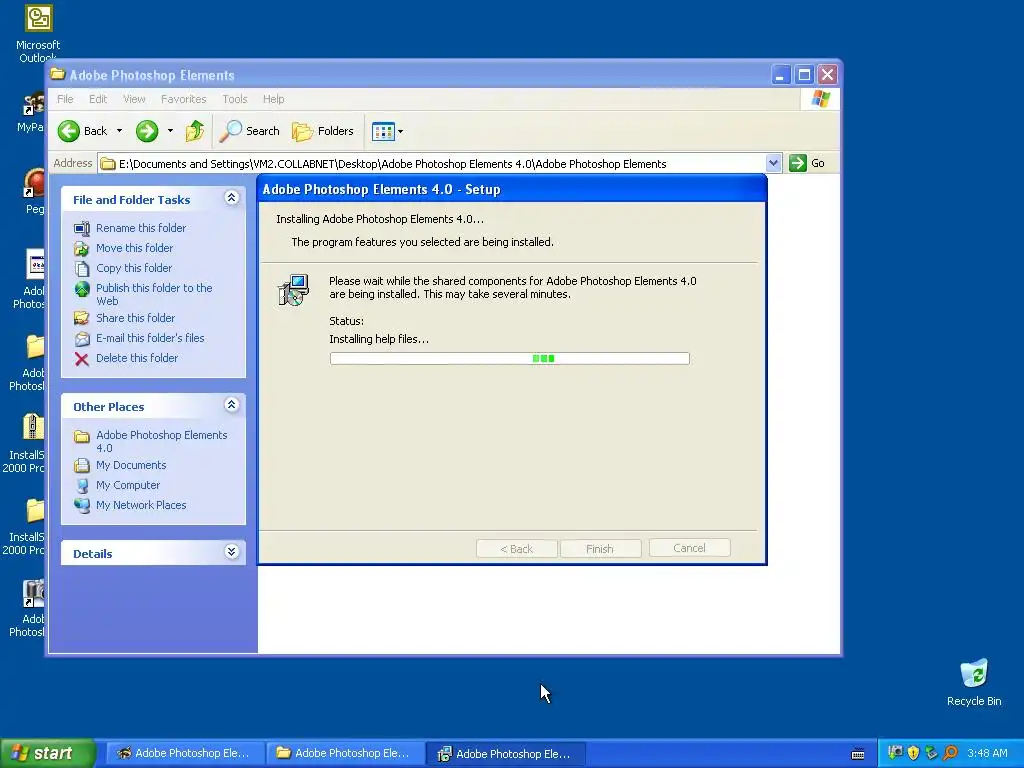Viewport: 1024px width, 768px height.
Task: Open Back history dropdown arrow
Action: [120, 131]
